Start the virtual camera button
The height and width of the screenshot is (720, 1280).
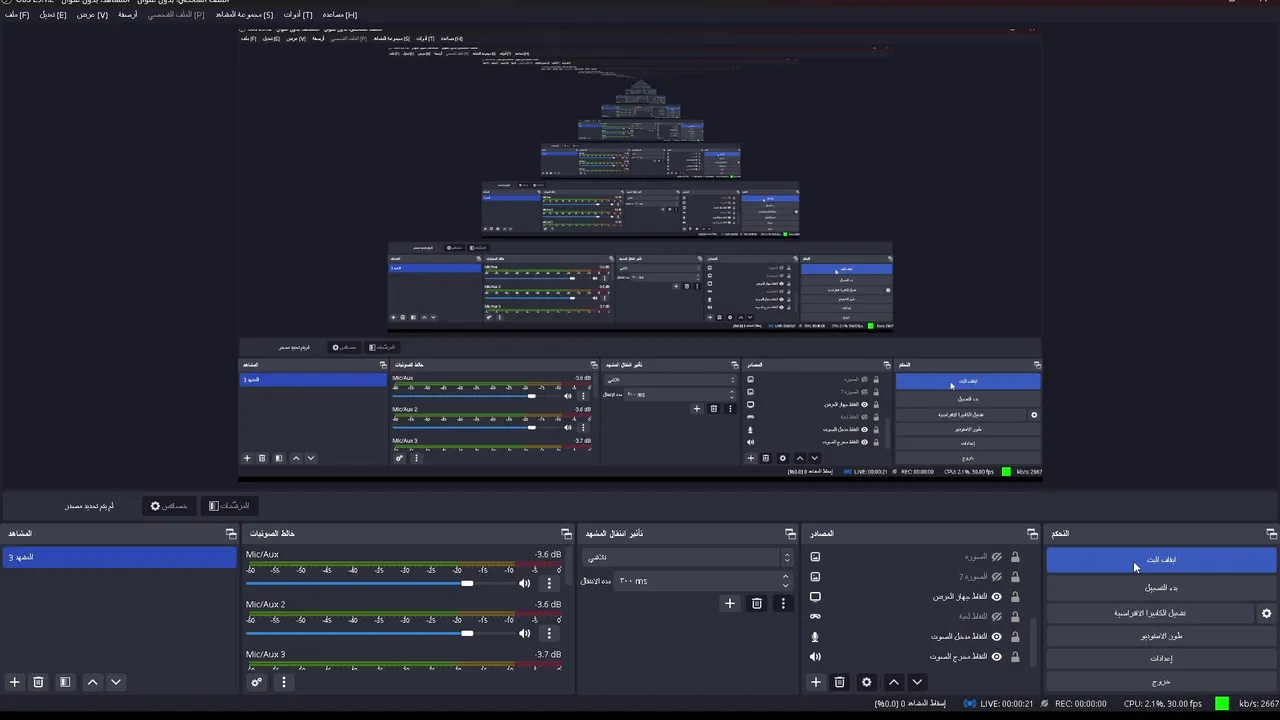click(1150, 613)
